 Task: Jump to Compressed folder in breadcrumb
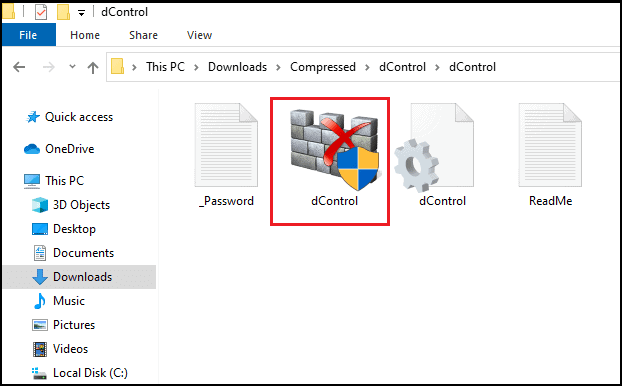pos(323,67)
